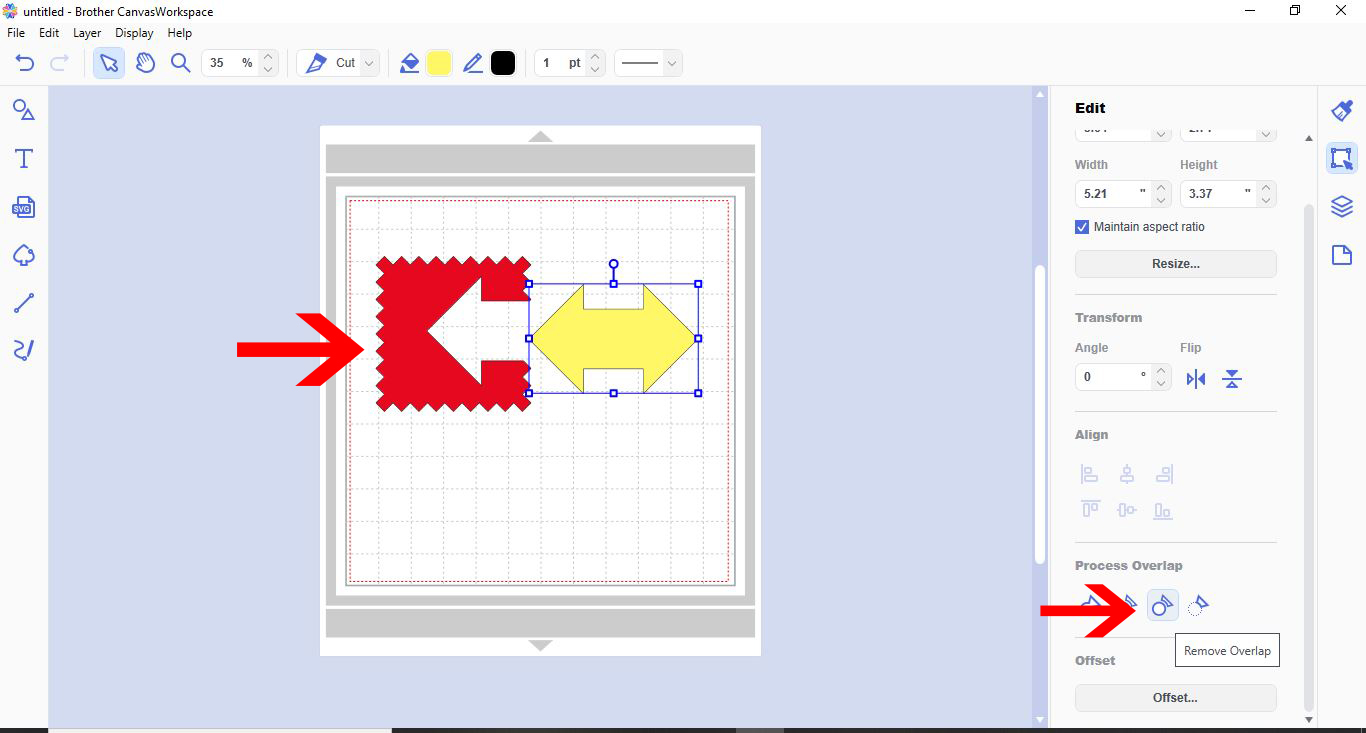Open the Help menu
The image size is (1366, 733).
180,33
